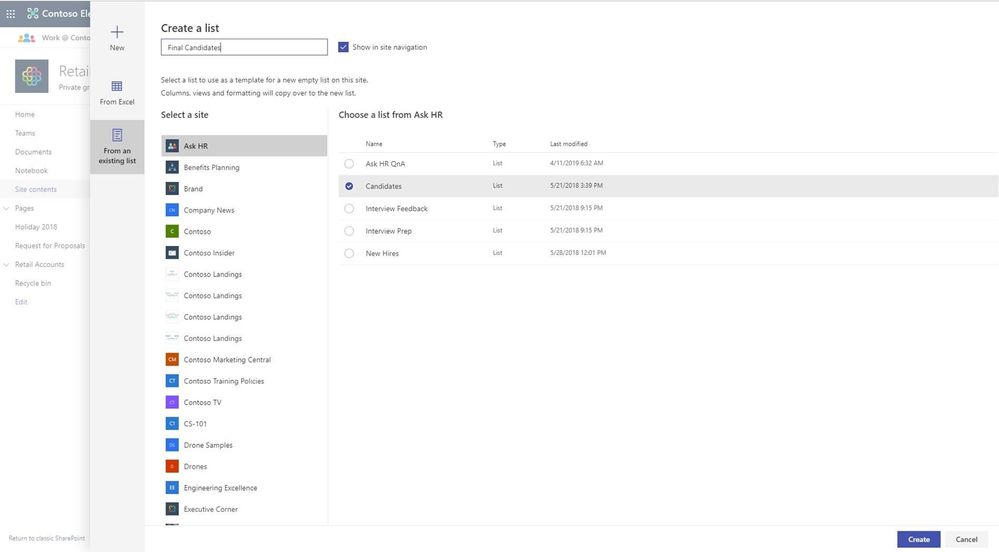This screenshot has width=999, height=552.
Task: Select the Candidates radio button
Action: tap(349, 186)
